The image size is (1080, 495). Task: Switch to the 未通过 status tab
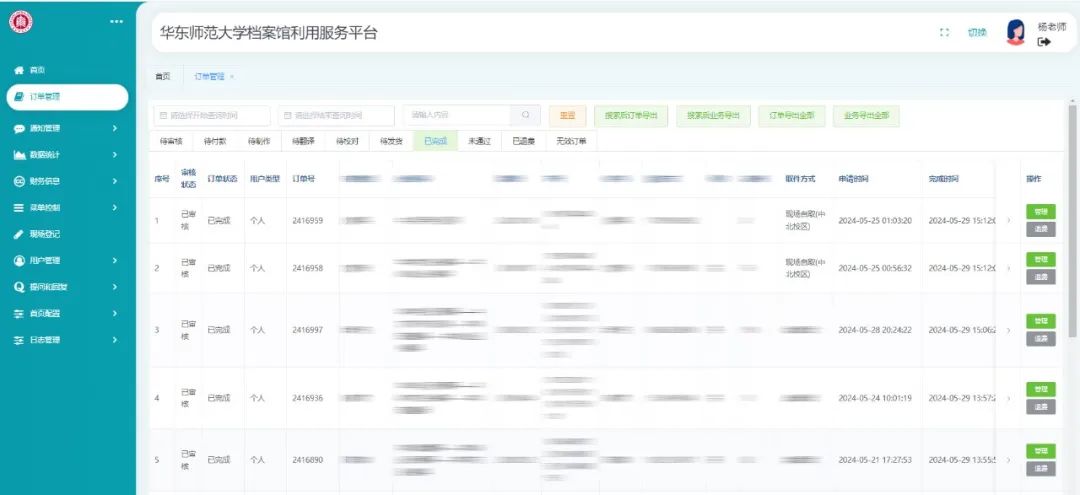pyautogui.click(x=479, y=141)
